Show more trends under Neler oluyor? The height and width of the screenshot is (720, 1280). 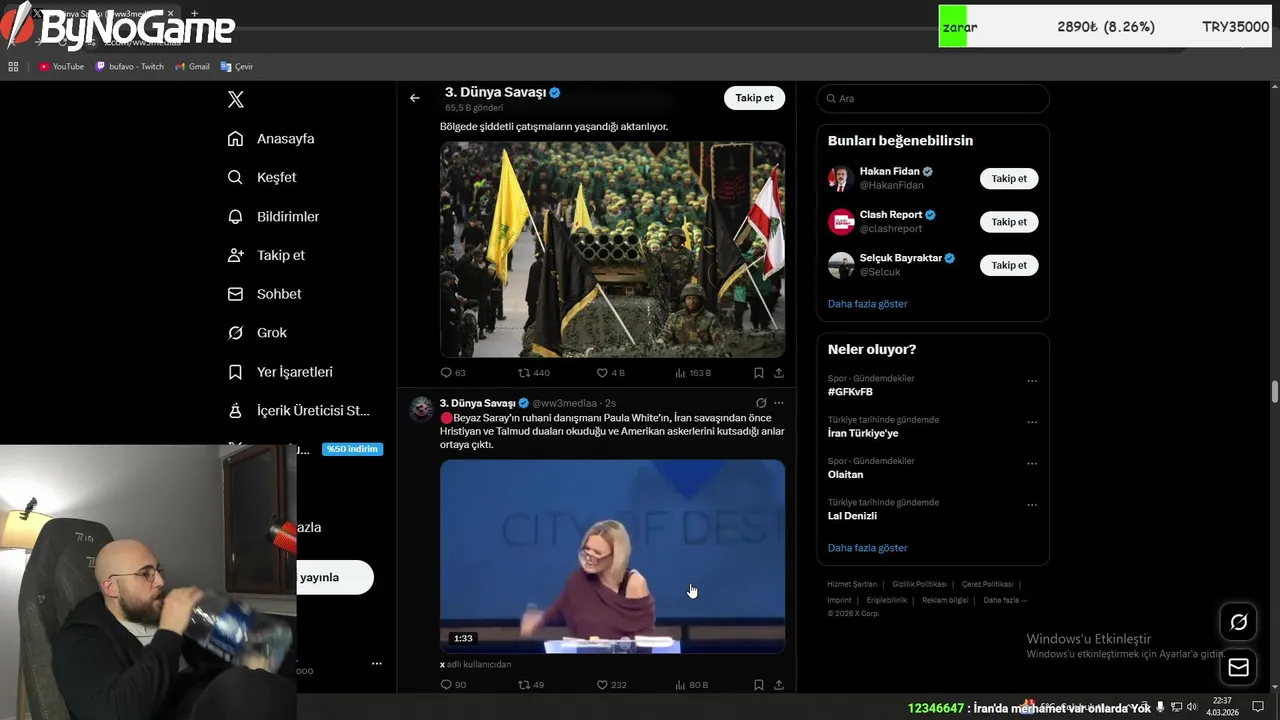tap(867, 548)
